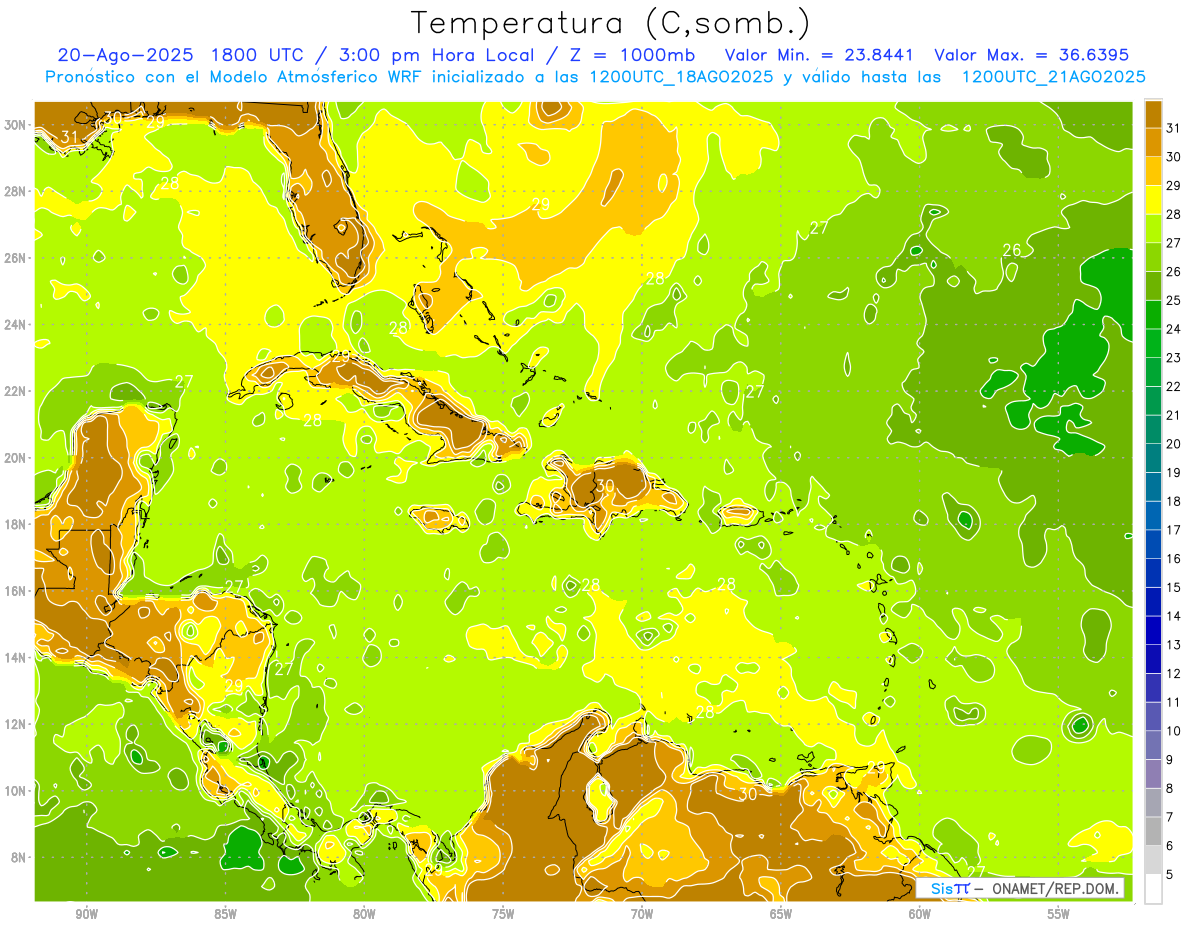Viewport: 1200px width, 927px height.
Task: Click the color scale label 22
Action: [1174, 386]
